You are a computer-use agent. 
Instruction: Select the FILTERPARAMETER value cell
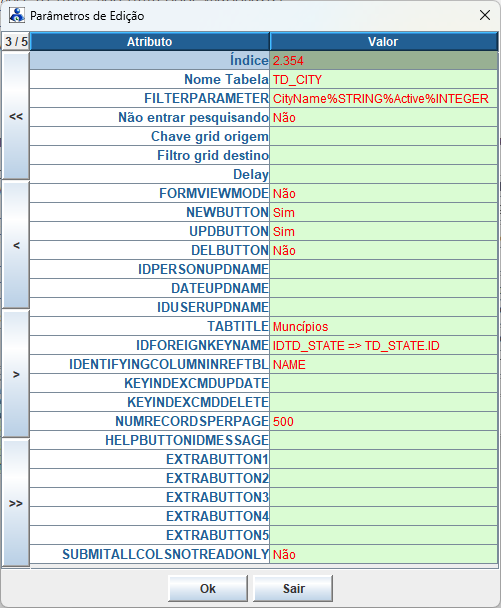click(x=384, y=98)
